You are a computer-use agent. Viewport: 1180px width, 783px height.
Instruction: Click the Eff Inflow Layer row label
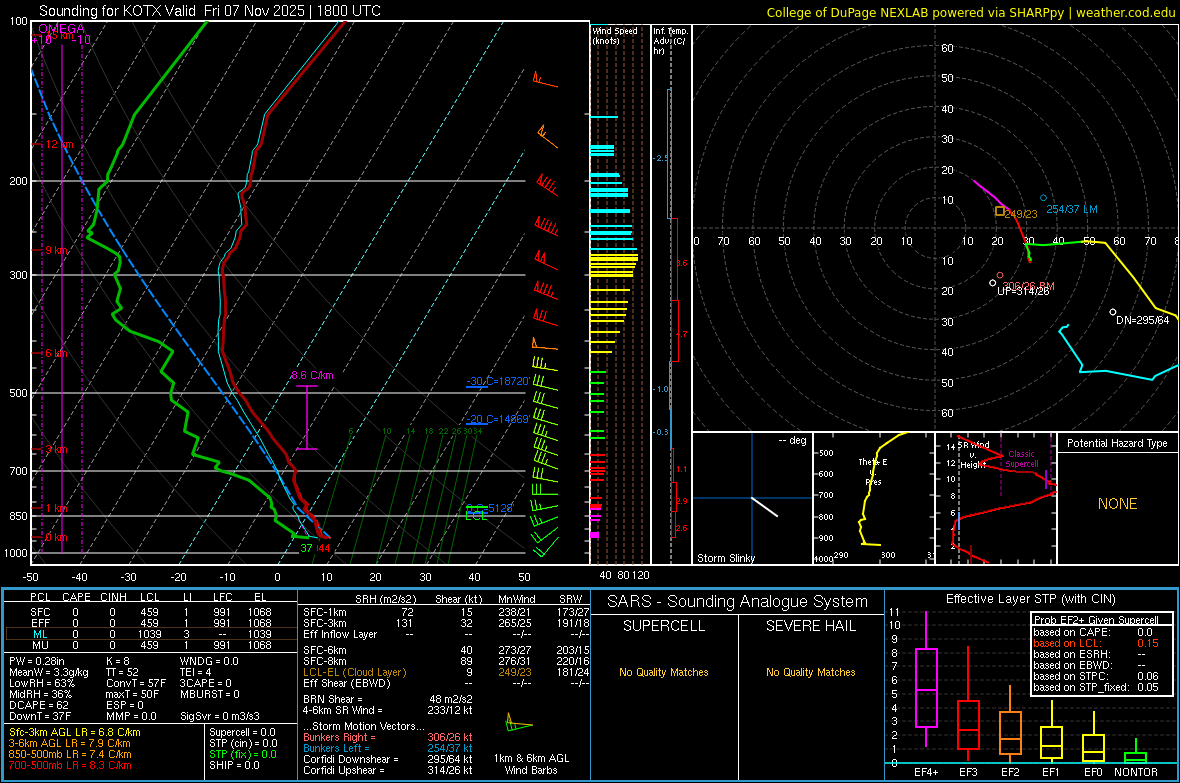pyautogui.click(x=339, y=634)
